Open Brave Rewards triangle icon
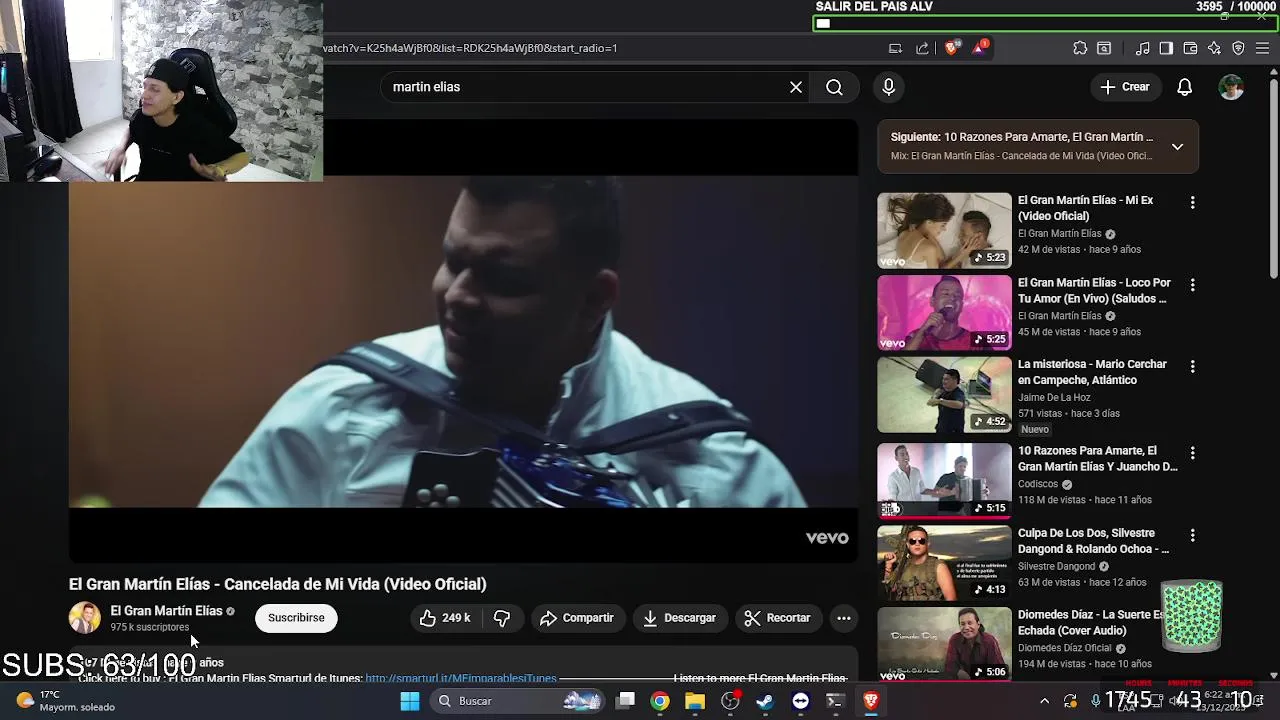 coord(978,47)
